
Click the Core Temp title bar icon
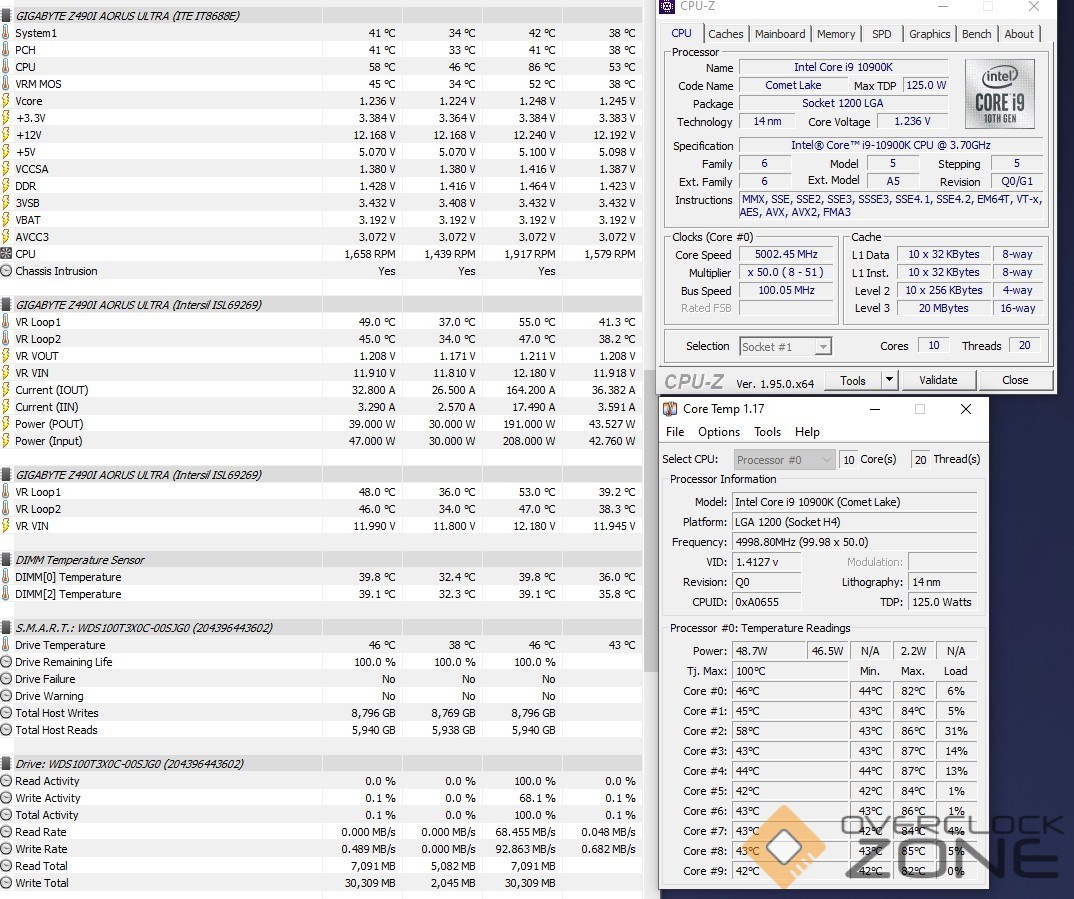[671, 409]
